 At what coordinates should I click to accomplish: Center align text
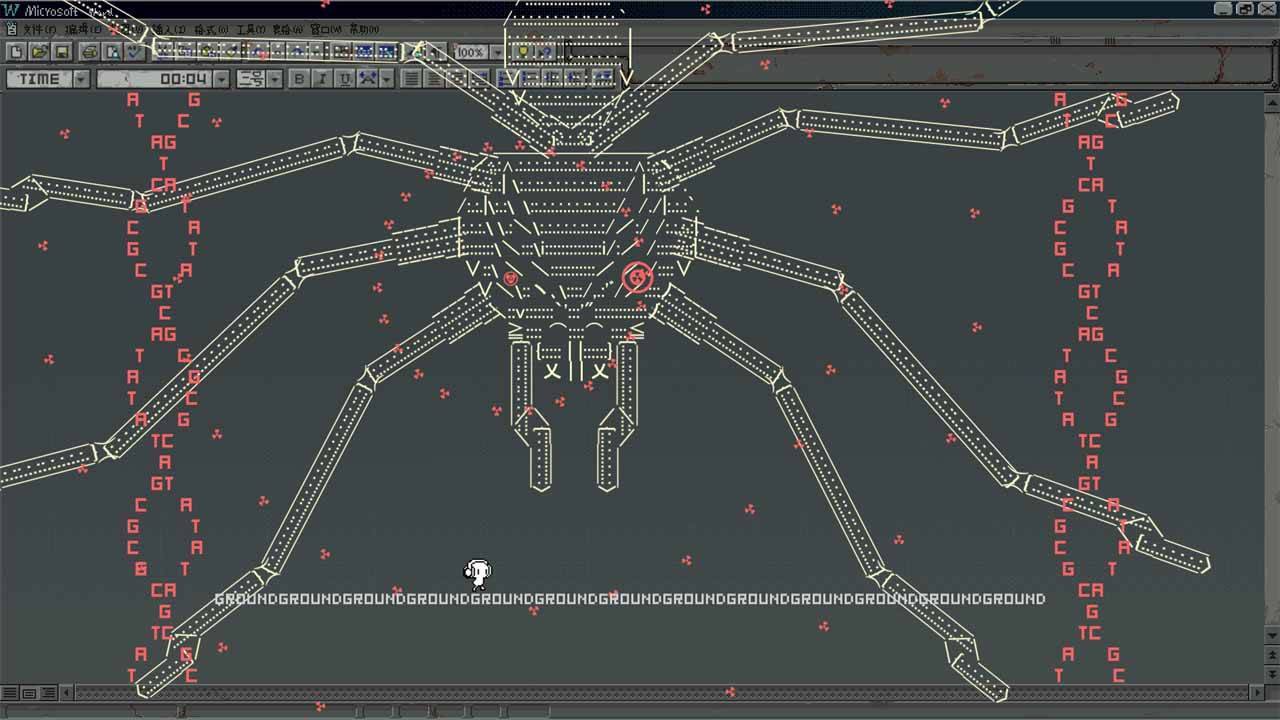[x=434, y=78]
